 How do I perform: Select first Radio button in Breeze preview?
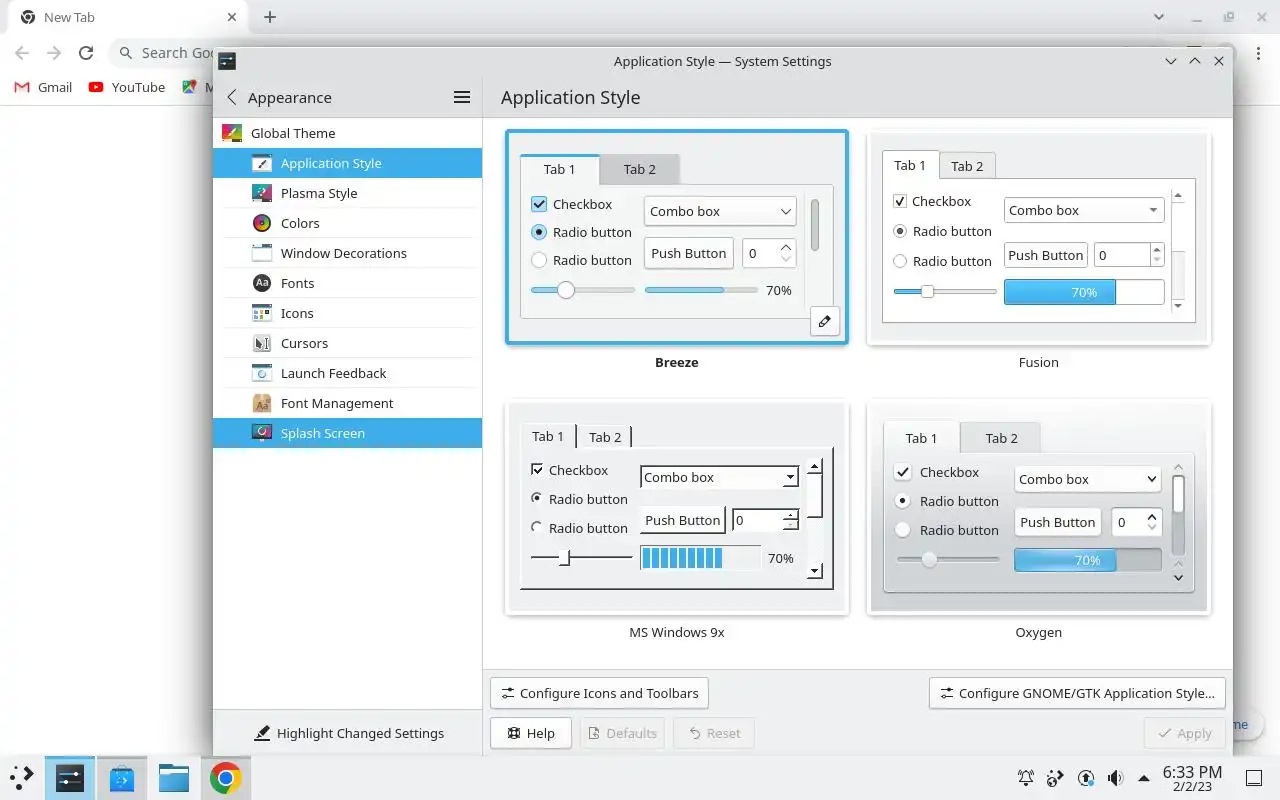(539, 232)
